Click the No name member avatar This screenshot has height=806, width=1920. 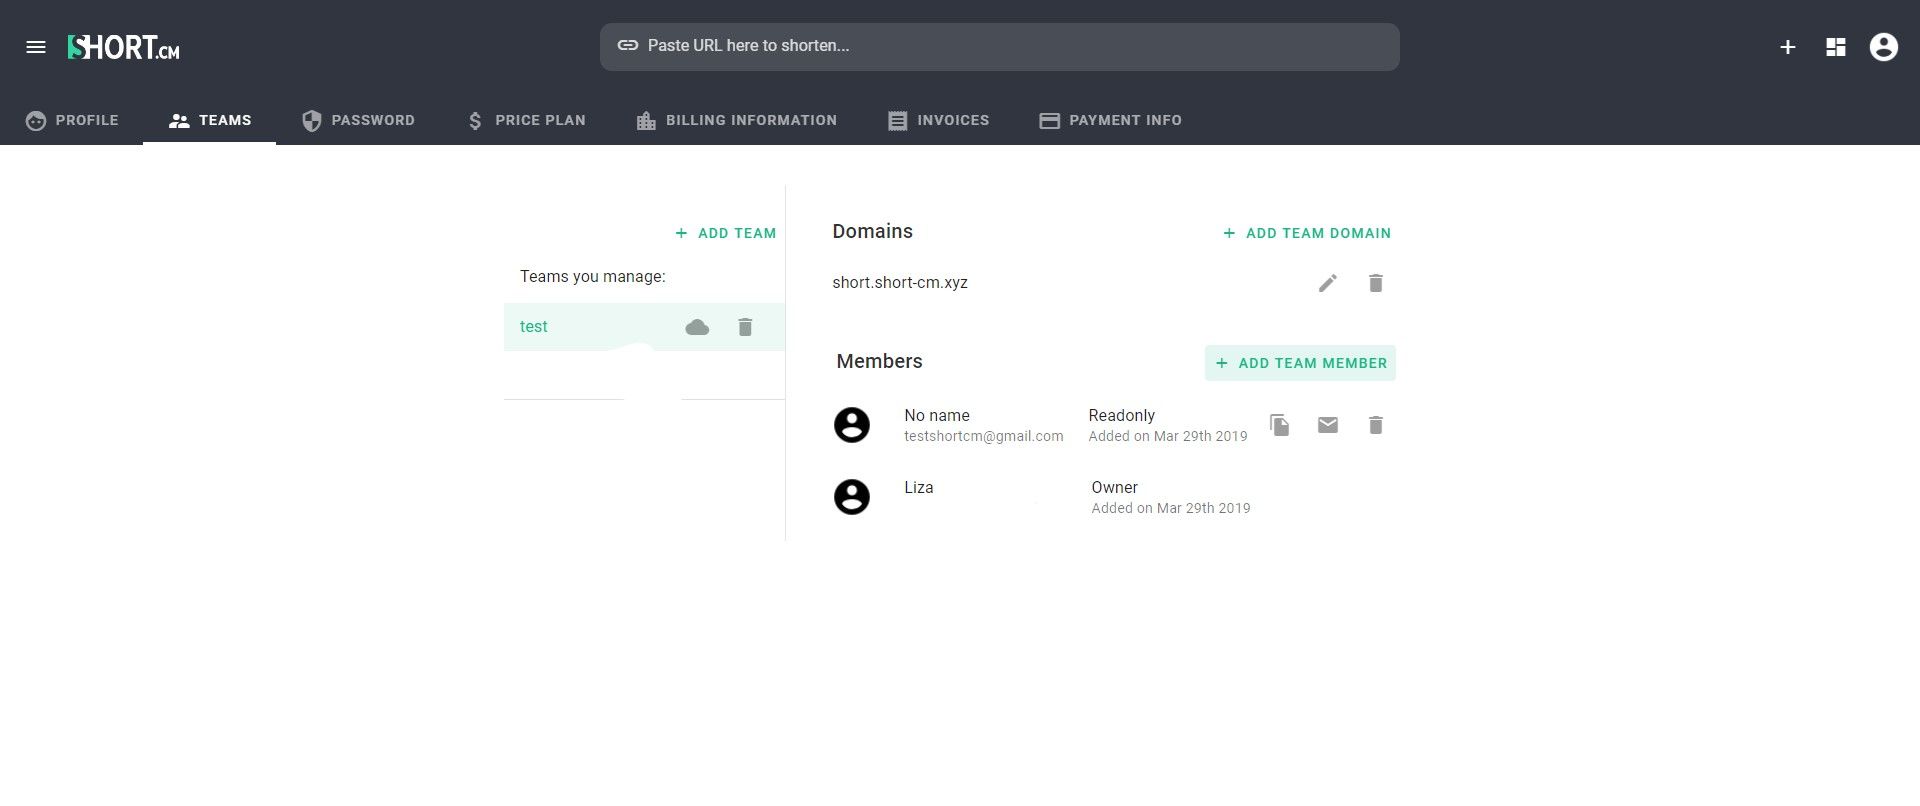click(852, 425)
